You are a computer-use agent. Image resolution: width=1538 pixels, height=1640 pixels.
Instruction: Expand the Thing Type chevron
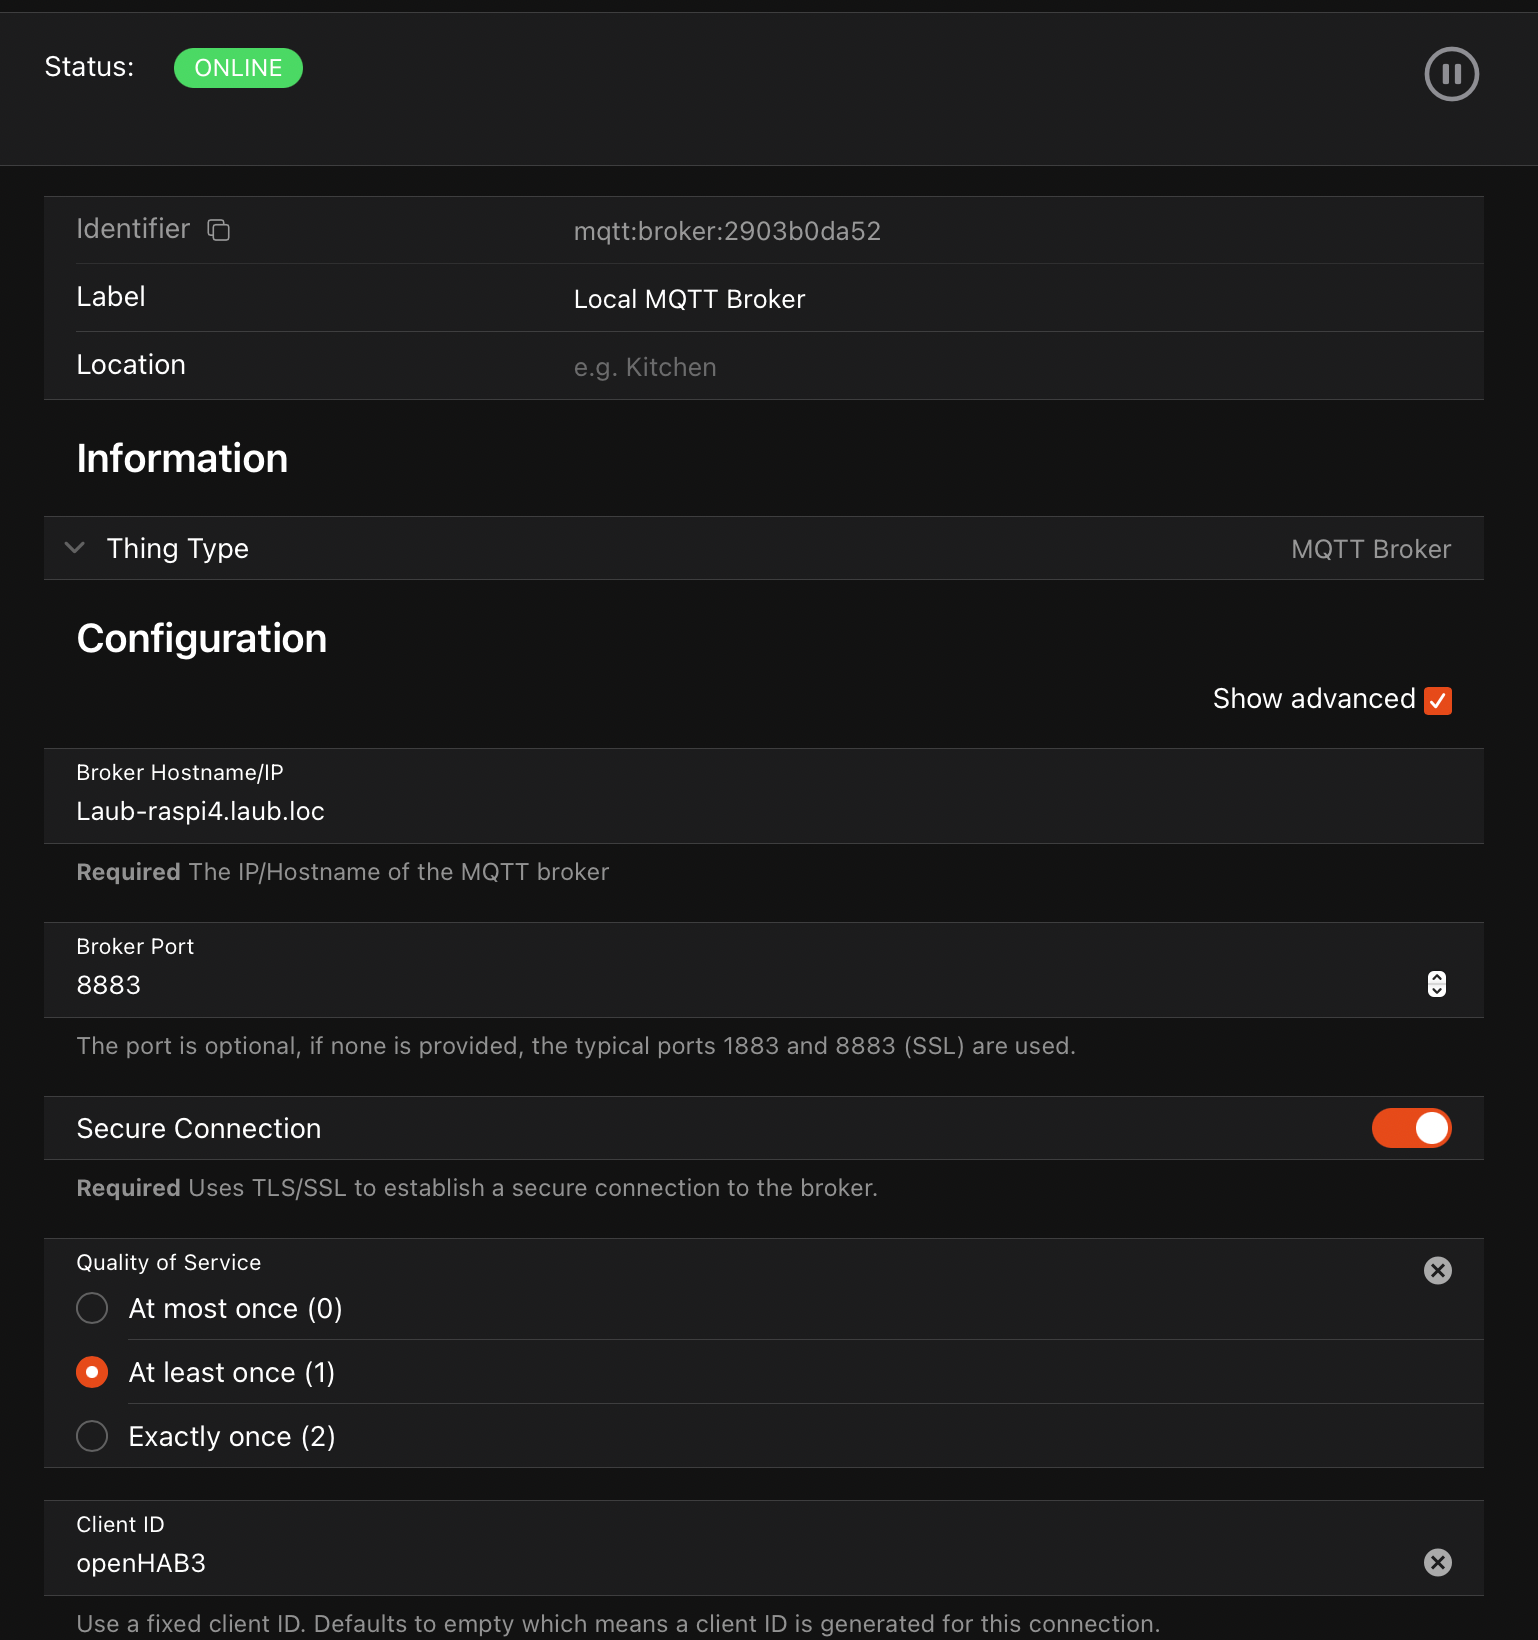click(74, 548)
